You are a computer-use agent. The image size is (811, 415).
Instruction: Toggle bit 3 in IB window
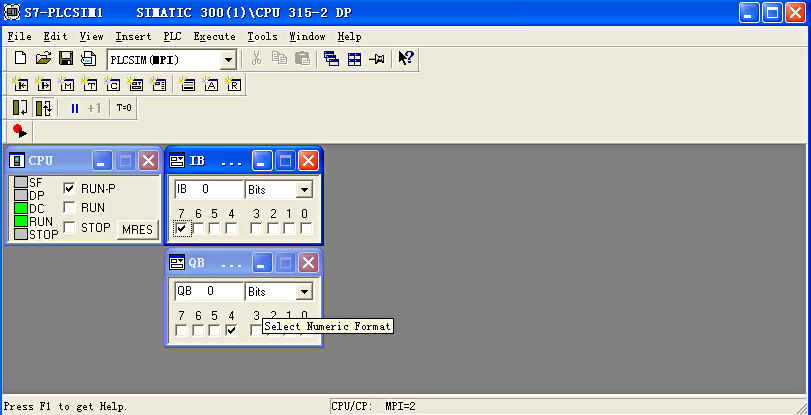point(256,228)
